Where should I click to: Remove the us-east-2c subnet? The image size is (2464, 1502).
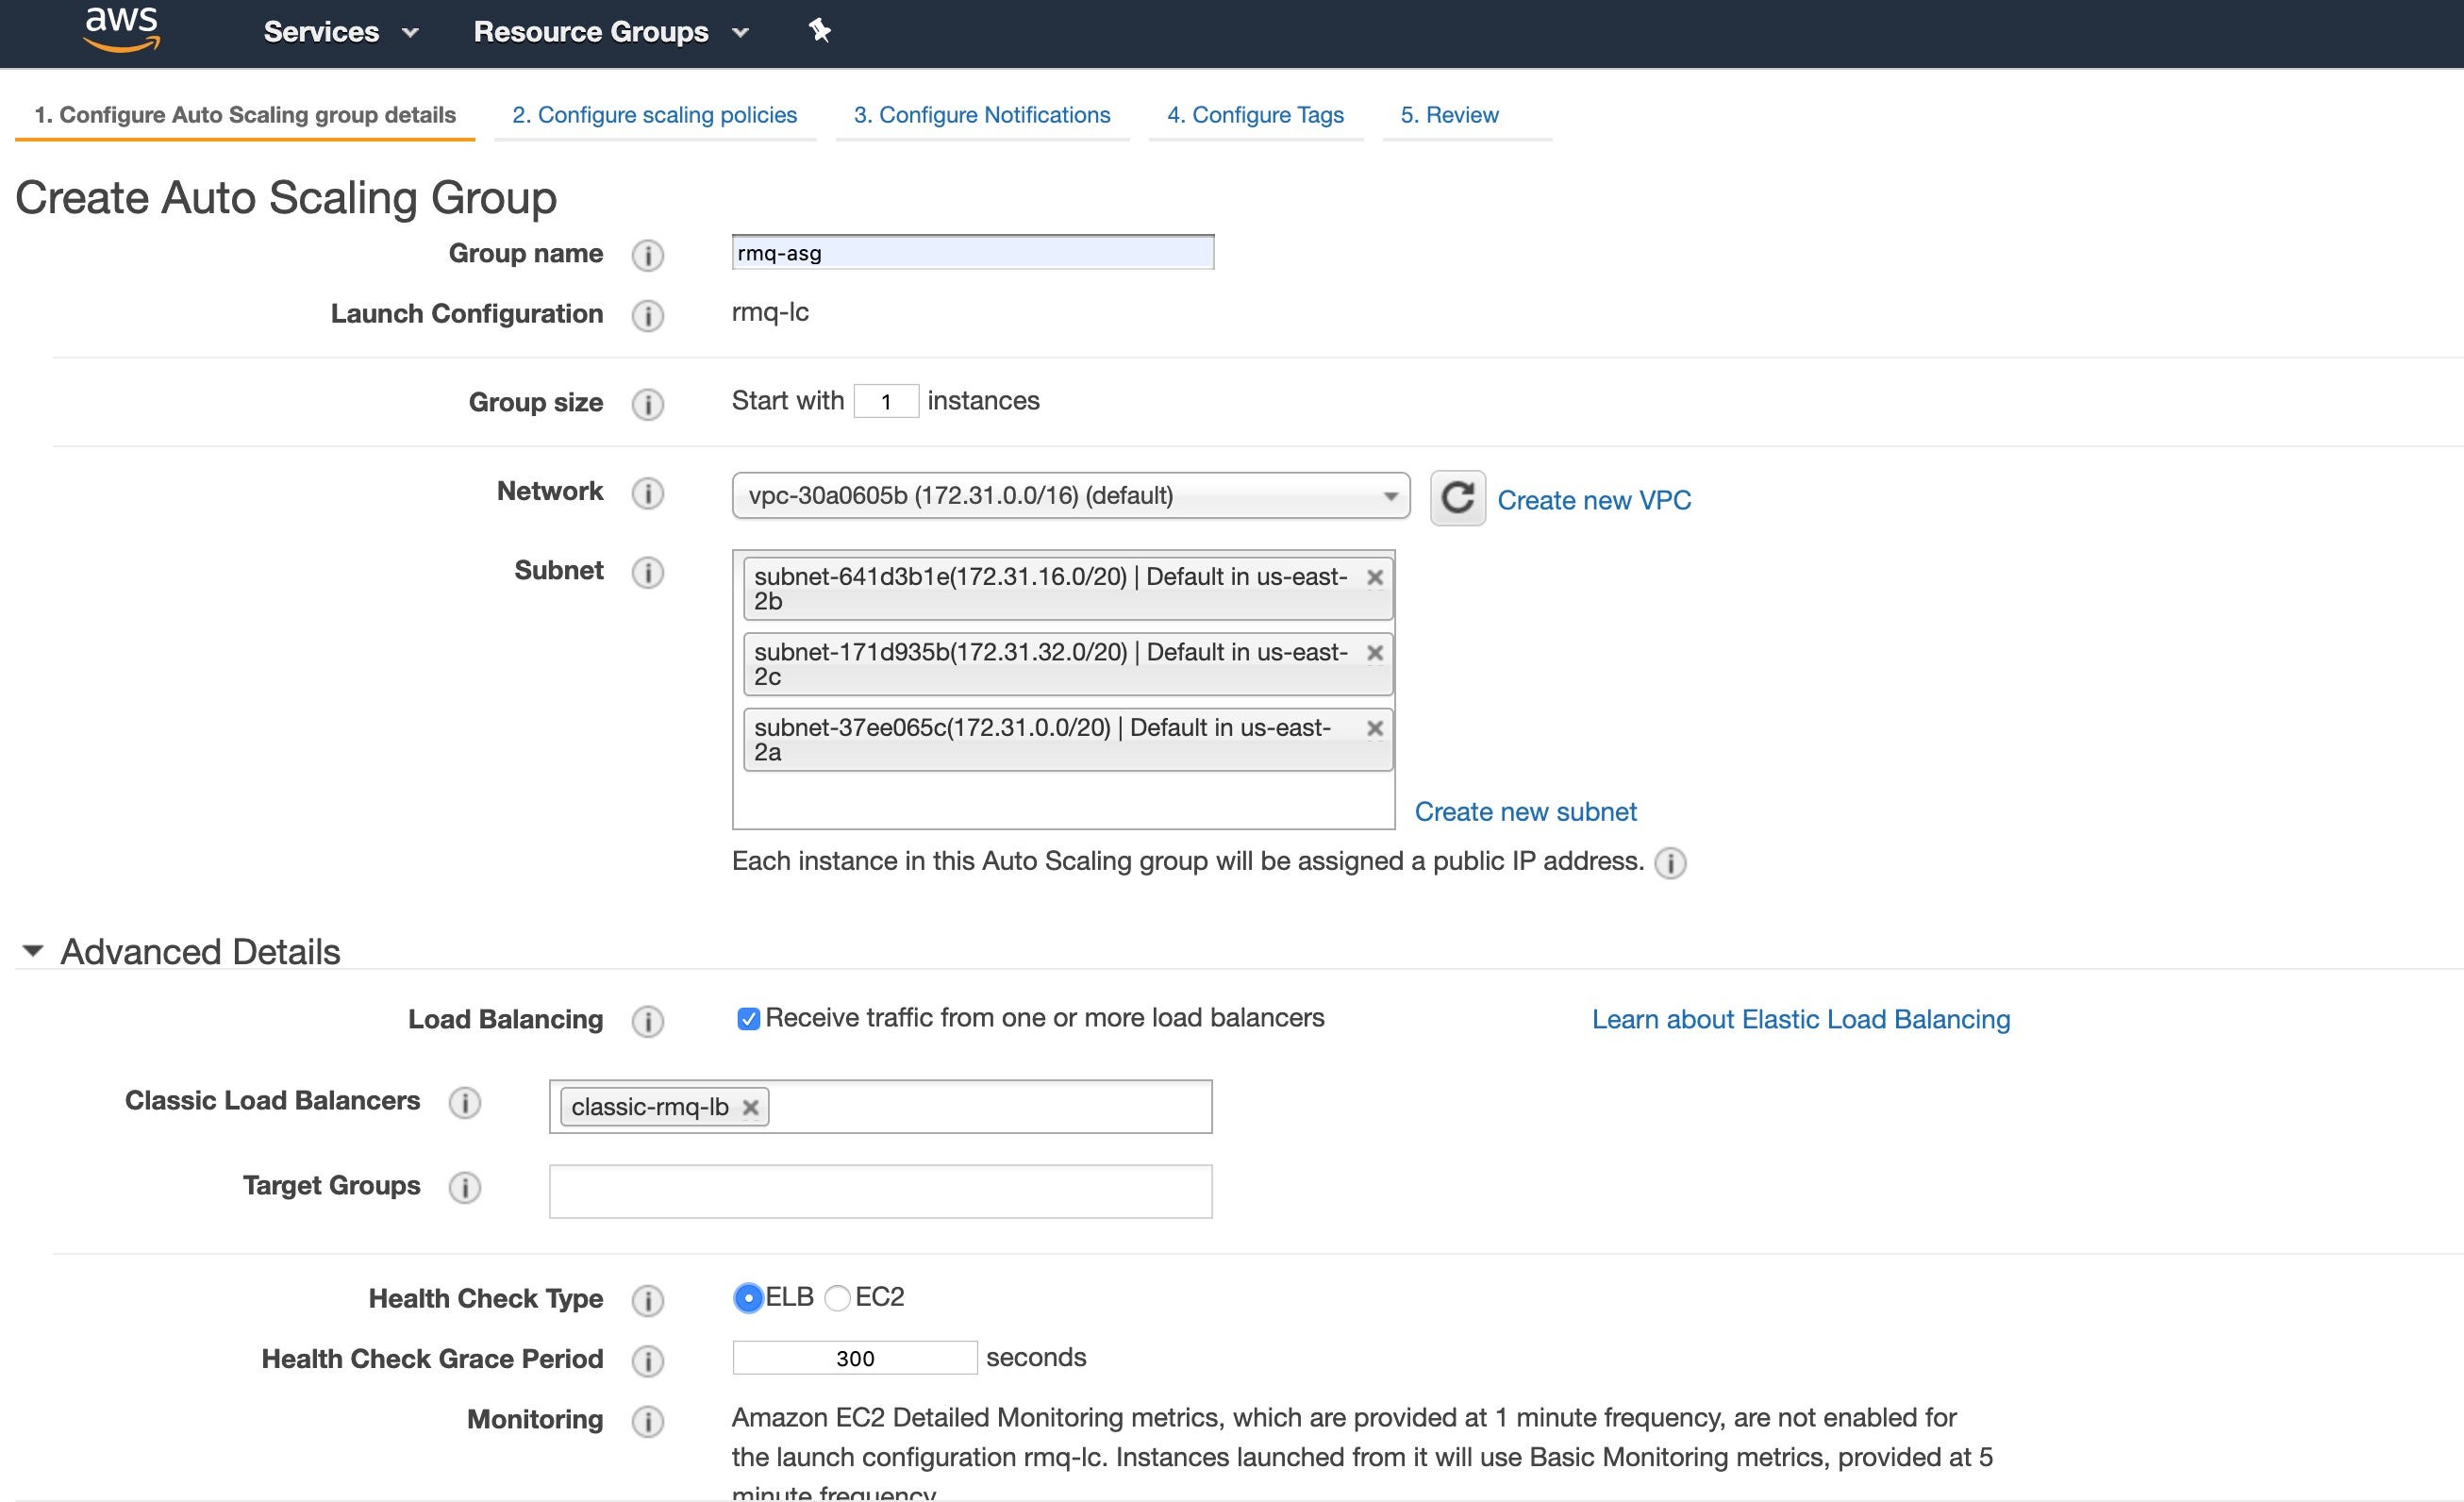tap(1375, 652)
